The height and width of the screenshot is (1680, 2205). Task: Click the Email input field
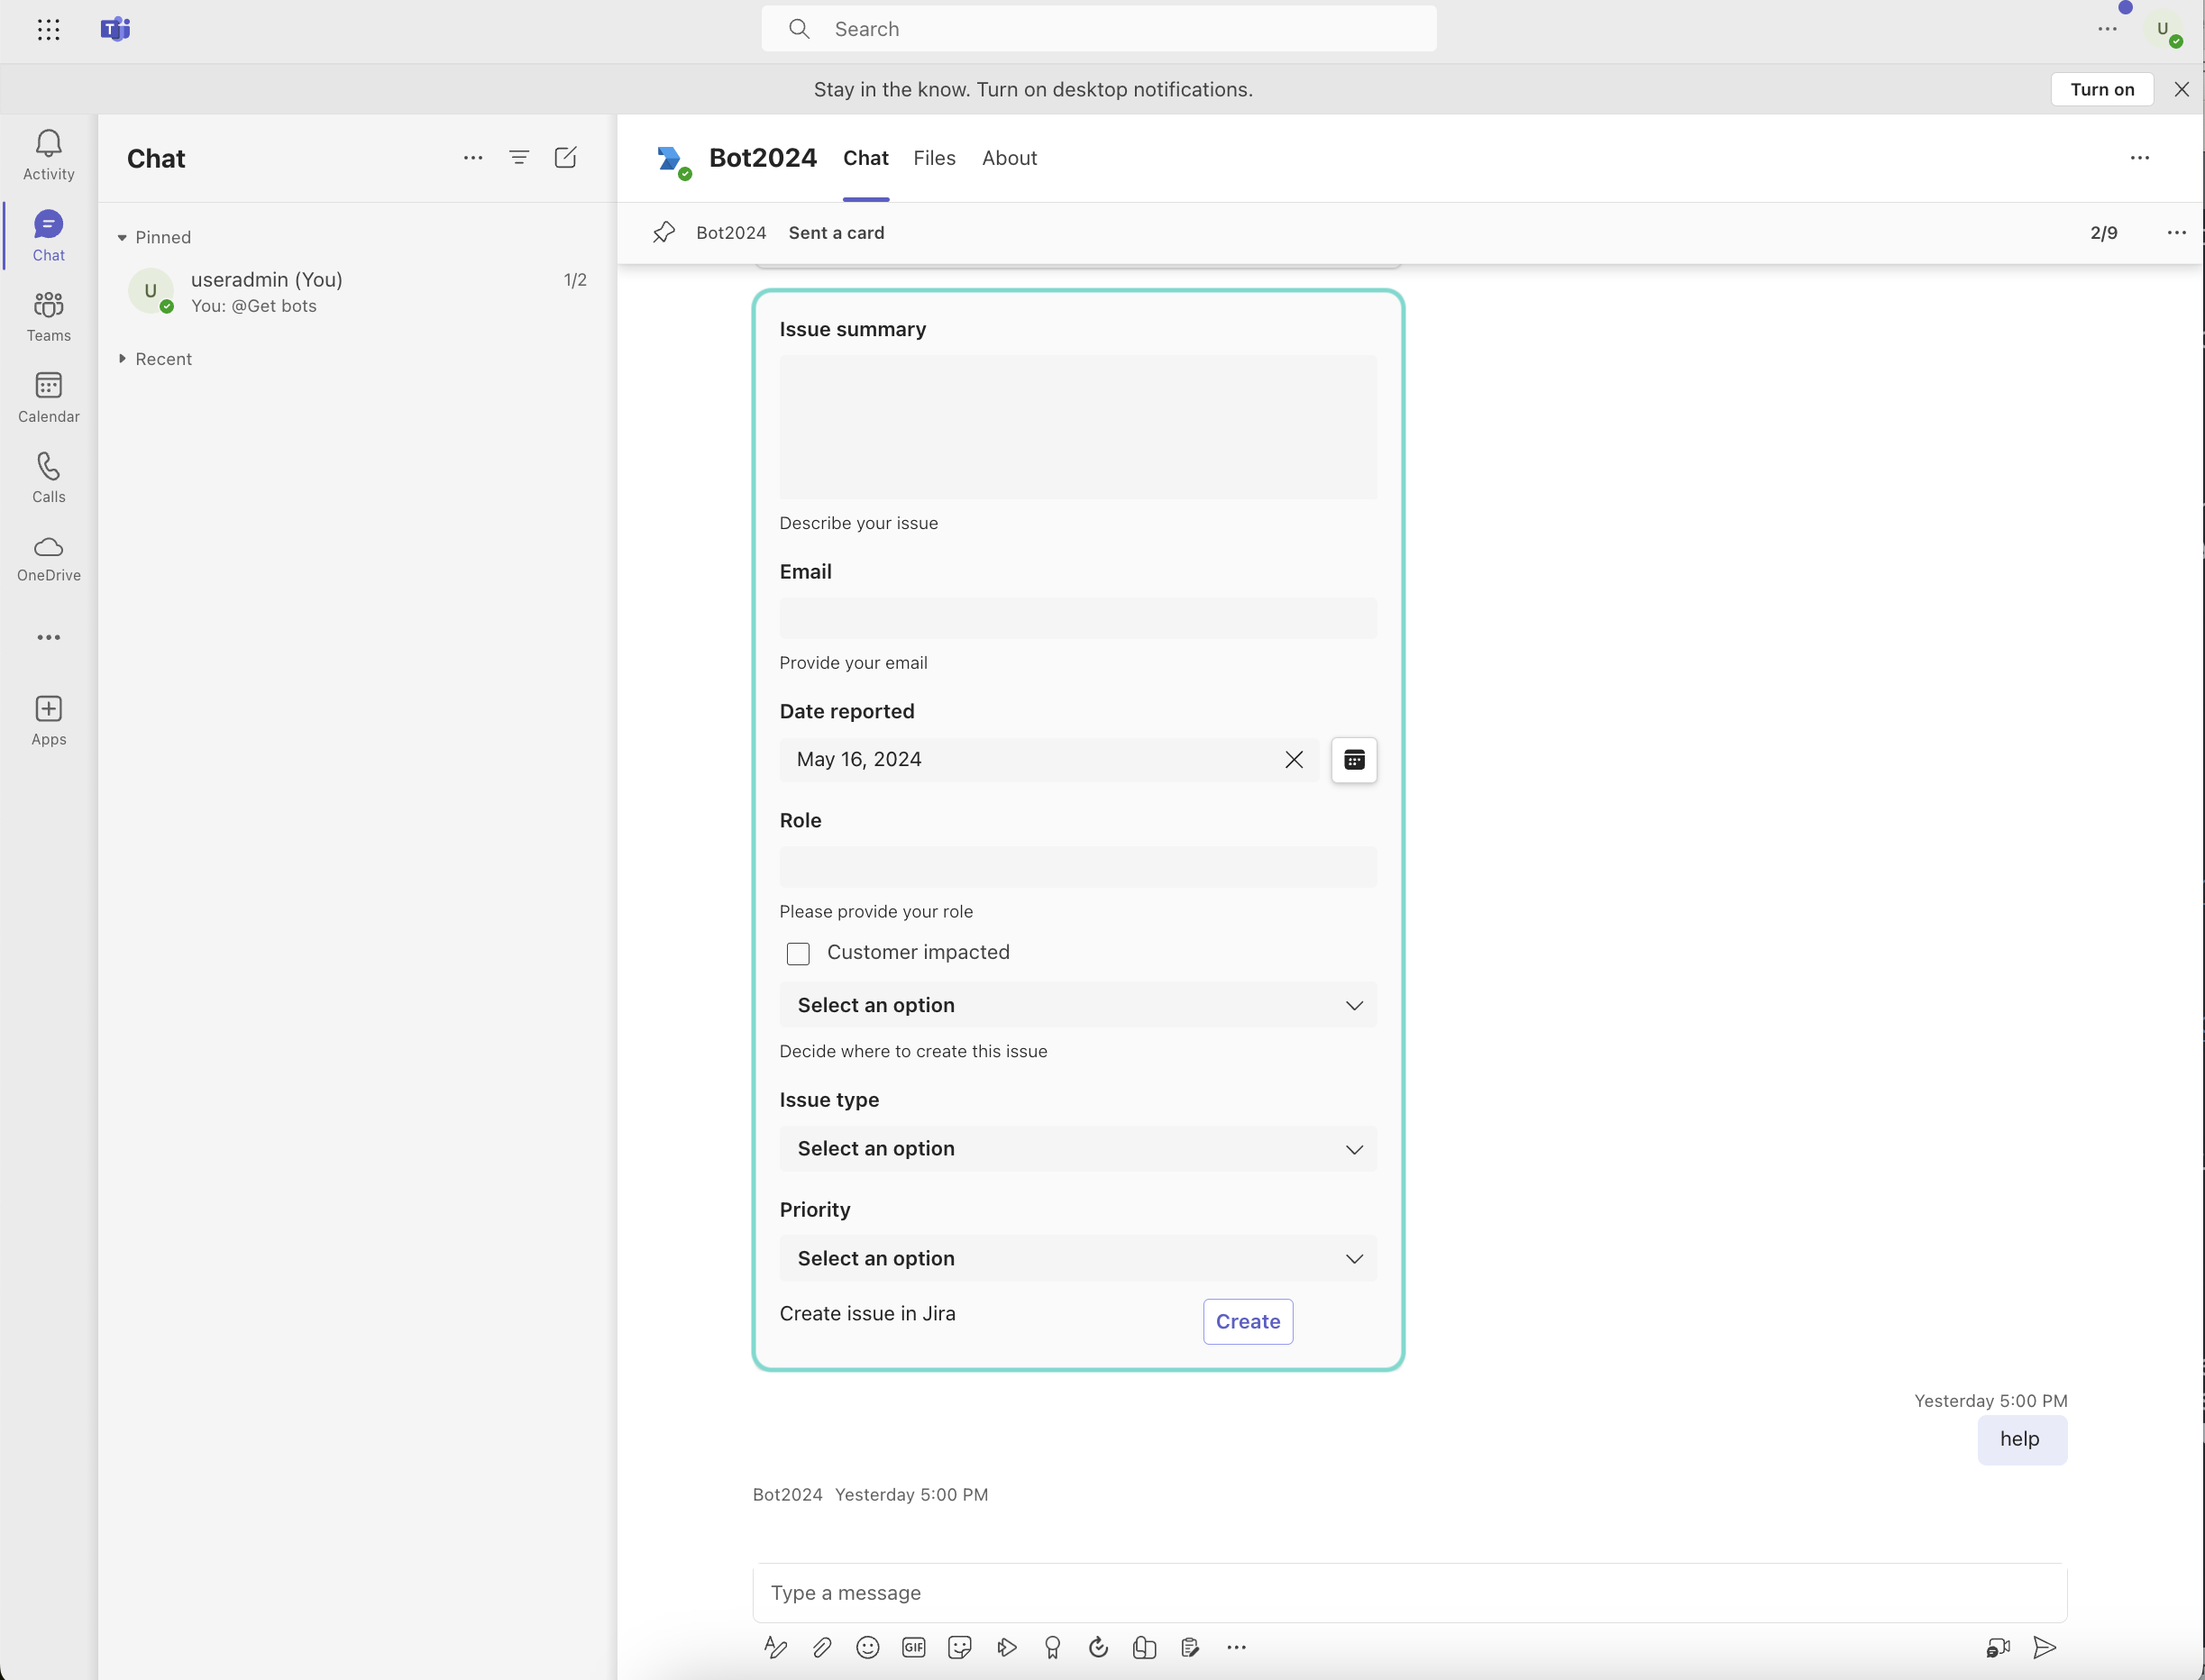(x=1077, y=619)
